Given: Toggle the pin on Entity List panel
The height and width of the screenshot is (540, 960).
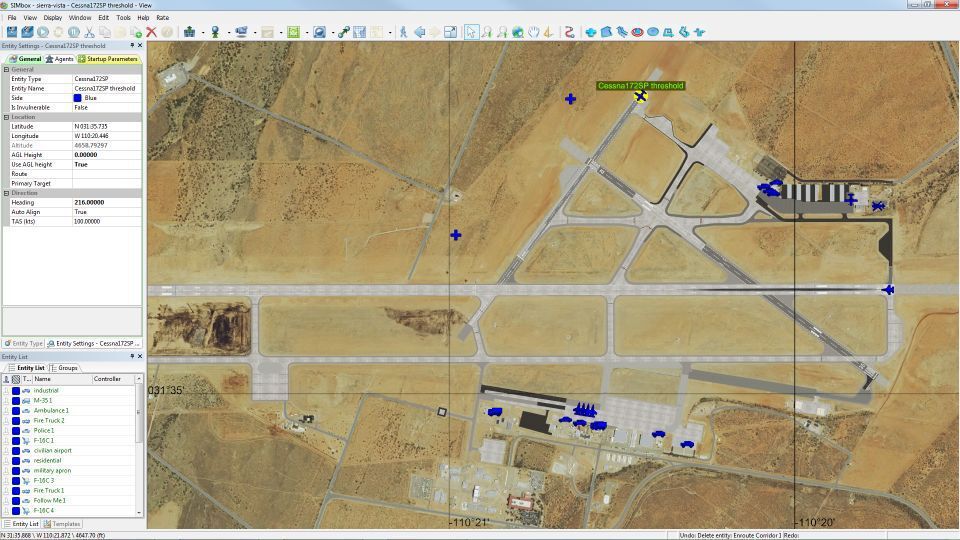Looking at the screenshot, I should 132,356.
